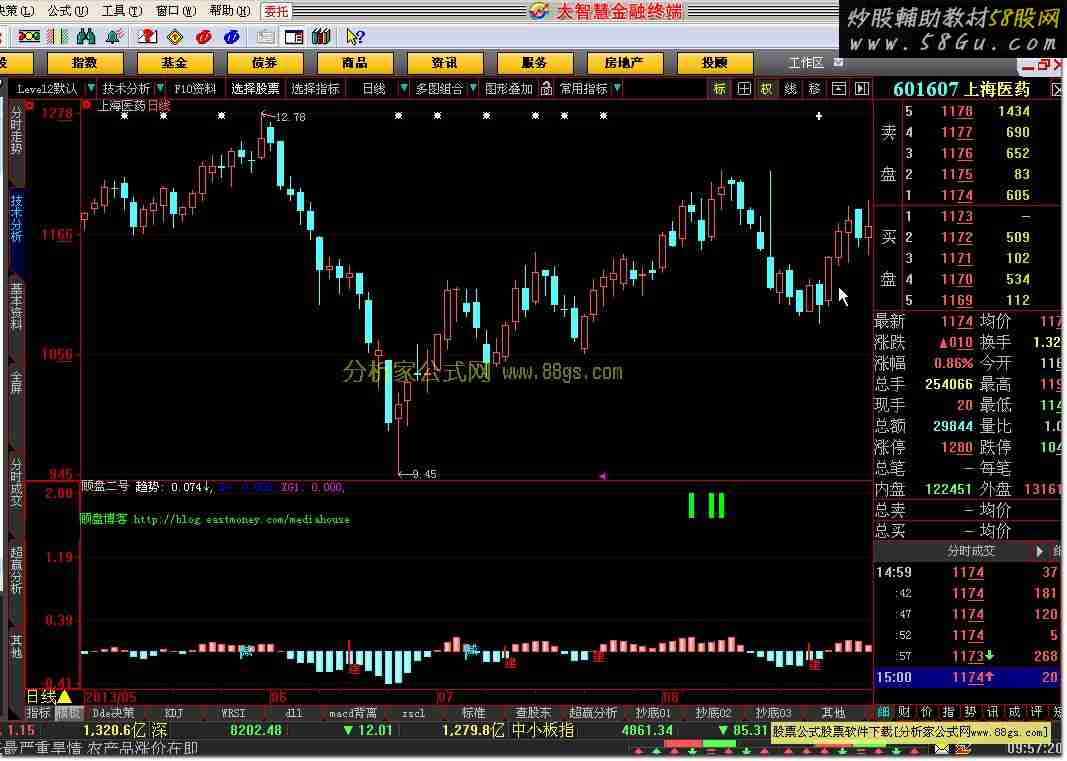The height and width of the screenshot is (761, 1067).
Task: Click the 委托 trade button
Action: (x=276, y=11)
